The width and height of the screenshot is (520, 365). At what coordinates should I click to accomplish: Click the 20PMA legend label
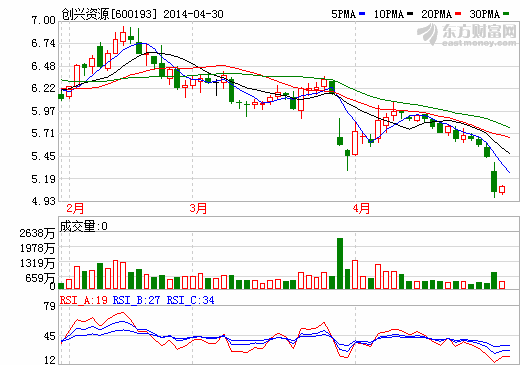(x=437, y=14)
